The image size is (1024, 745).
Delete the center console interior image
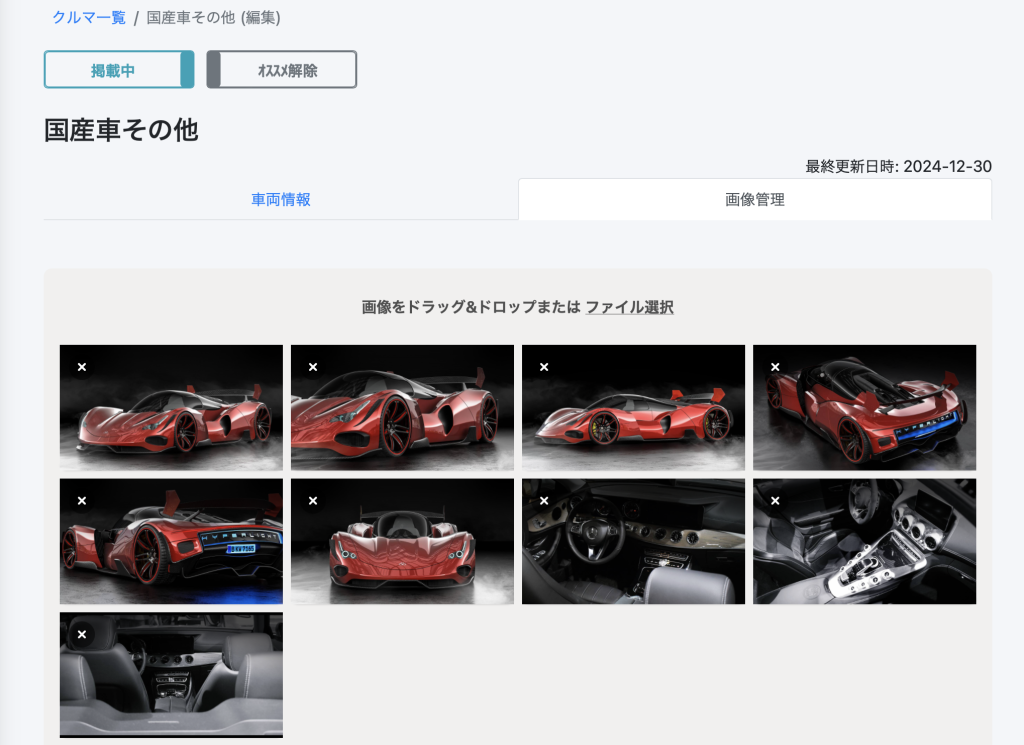pos(775,501)
